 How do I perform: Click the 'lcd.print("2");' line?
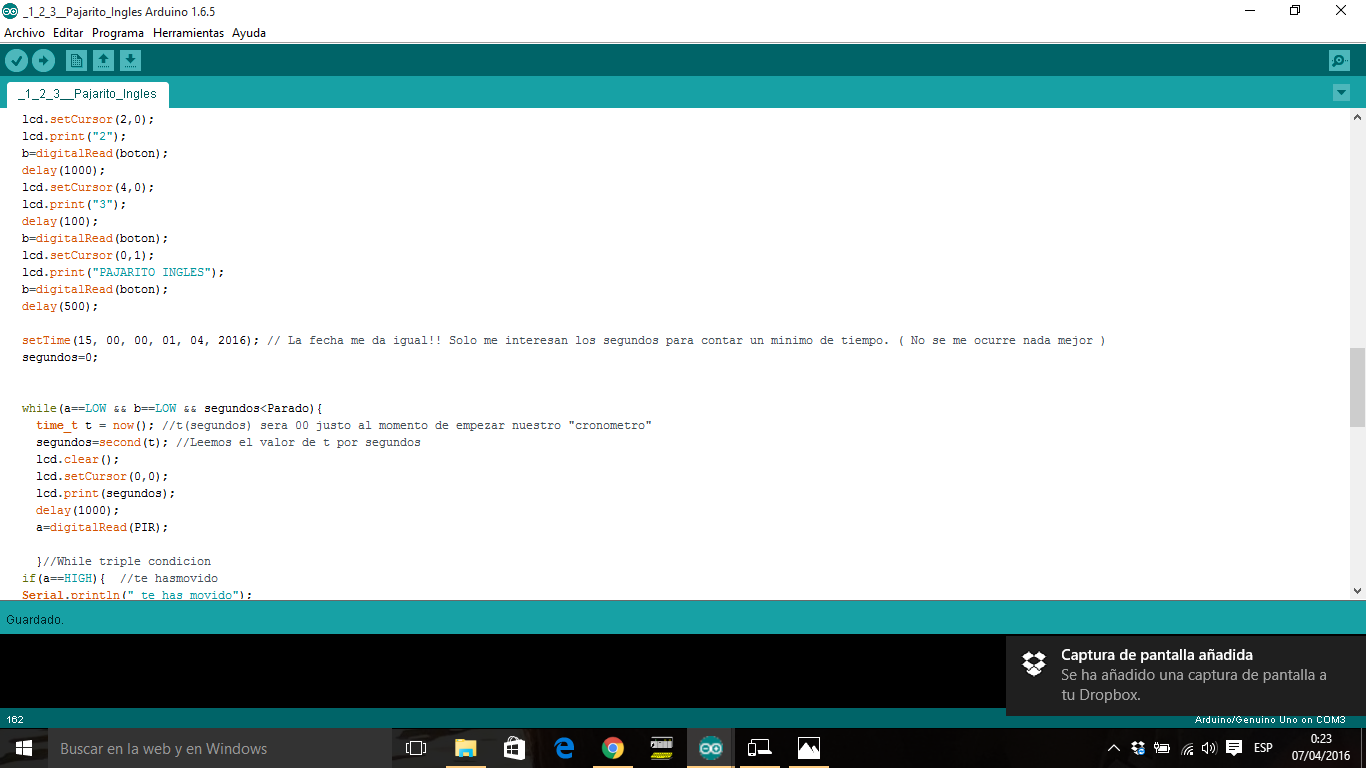[x=74, y=136]
